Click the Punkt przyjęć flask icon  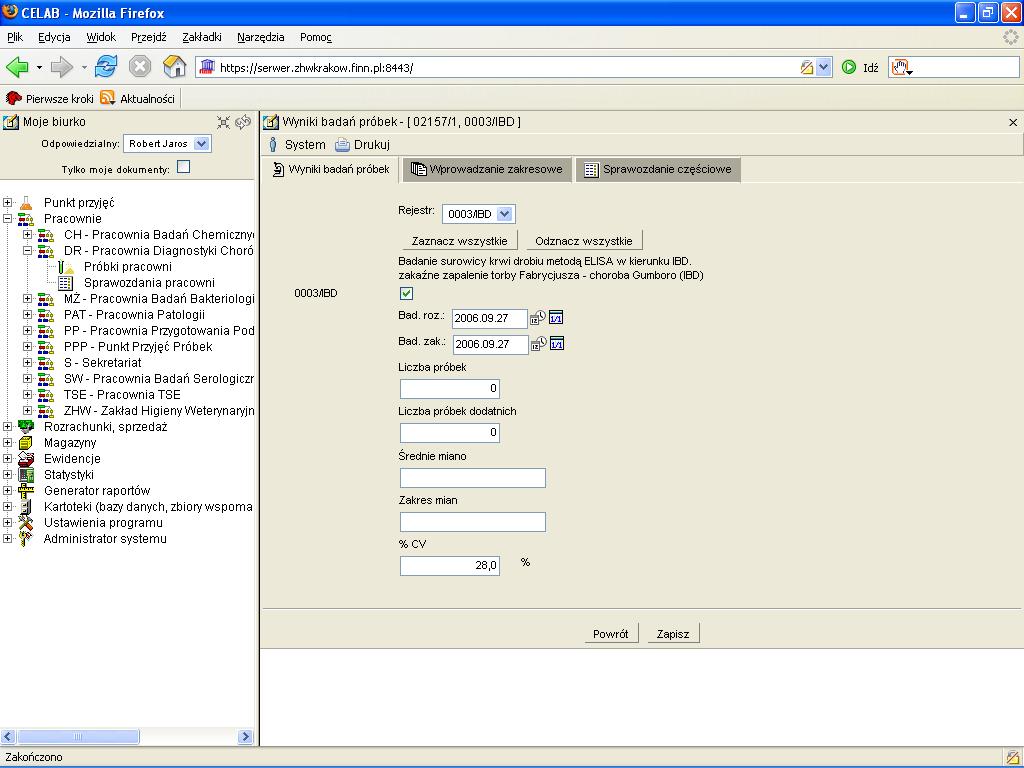[x=25, y=203]
